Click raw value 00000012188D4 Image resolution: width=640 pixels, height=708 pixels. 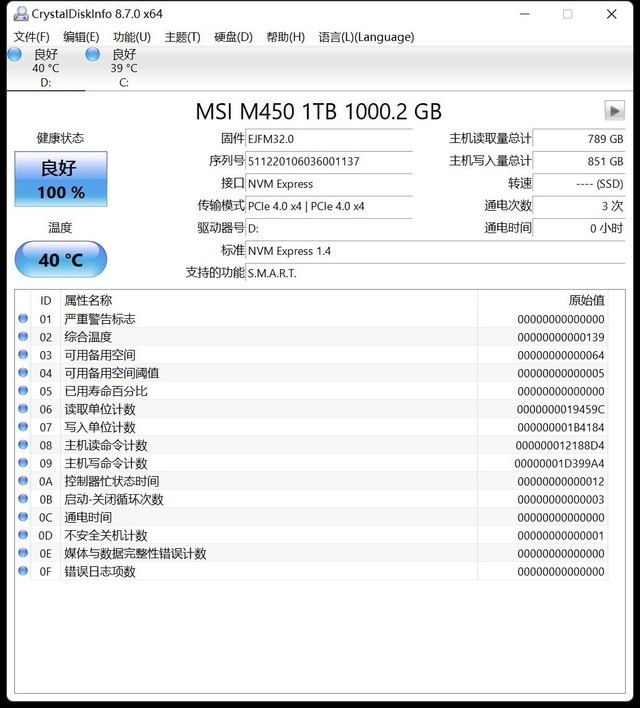pyautogui.click(x=560, y=445)
